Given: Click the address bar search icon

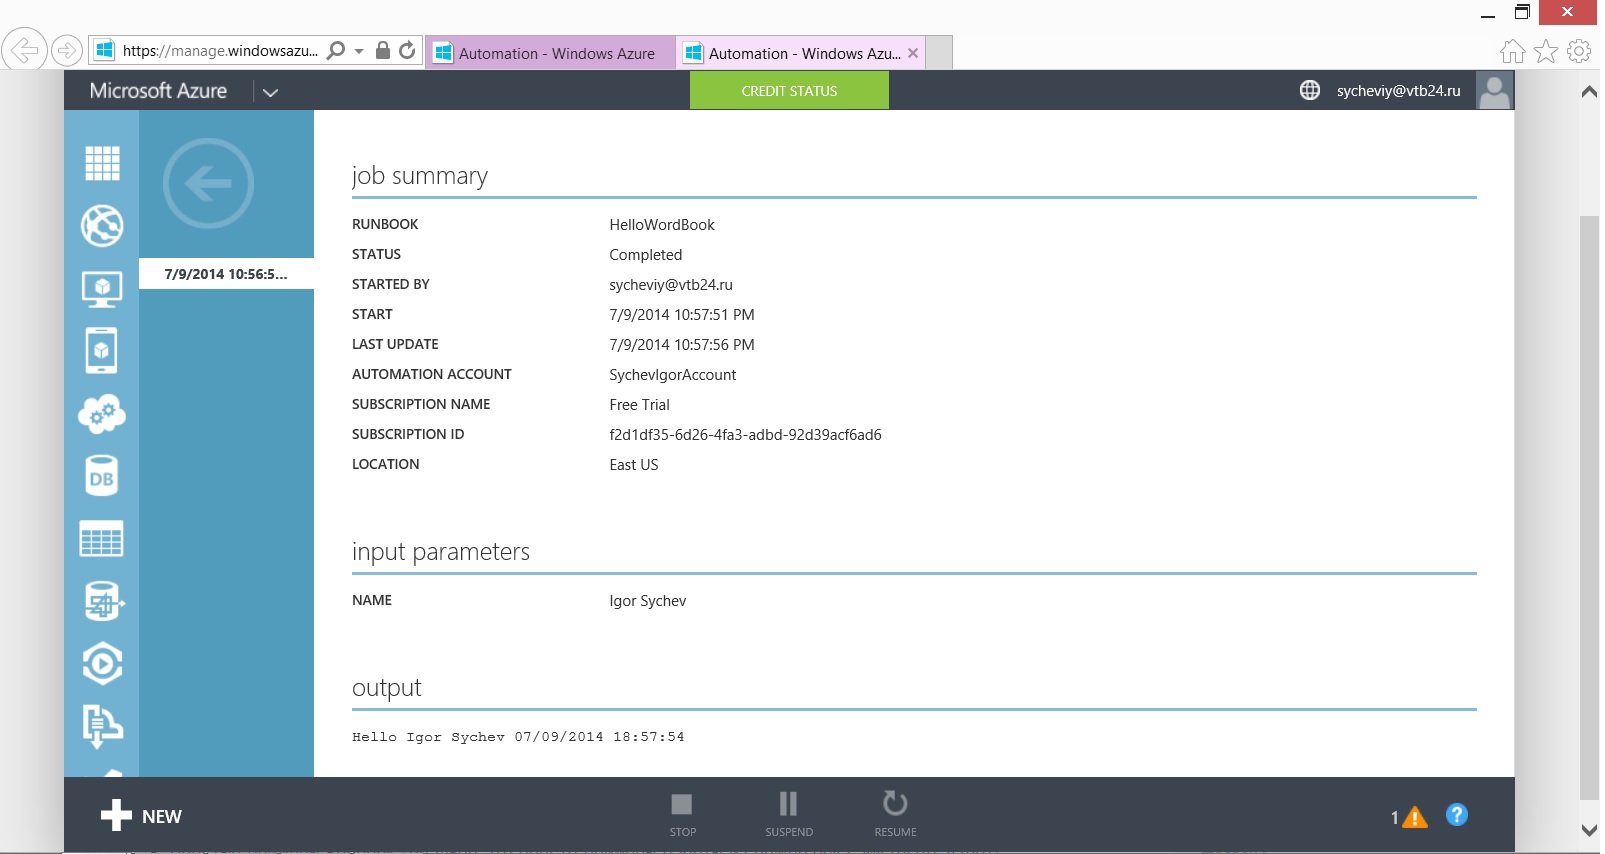Looking at the screenshot, I should [337, 50].
